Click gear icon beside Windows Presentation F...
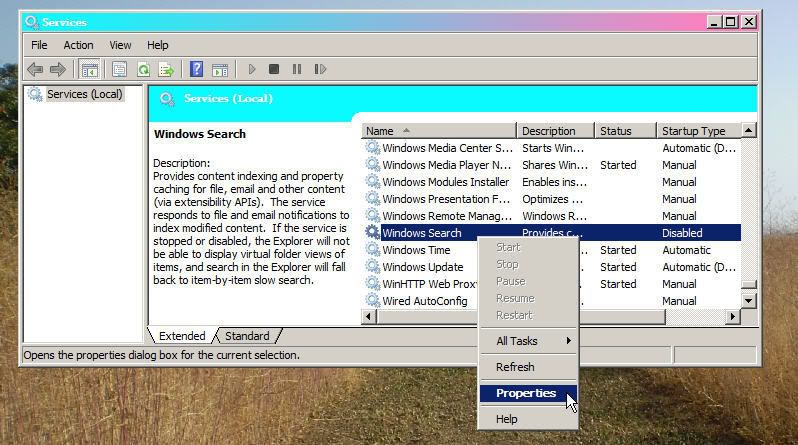 click(373, 199)
